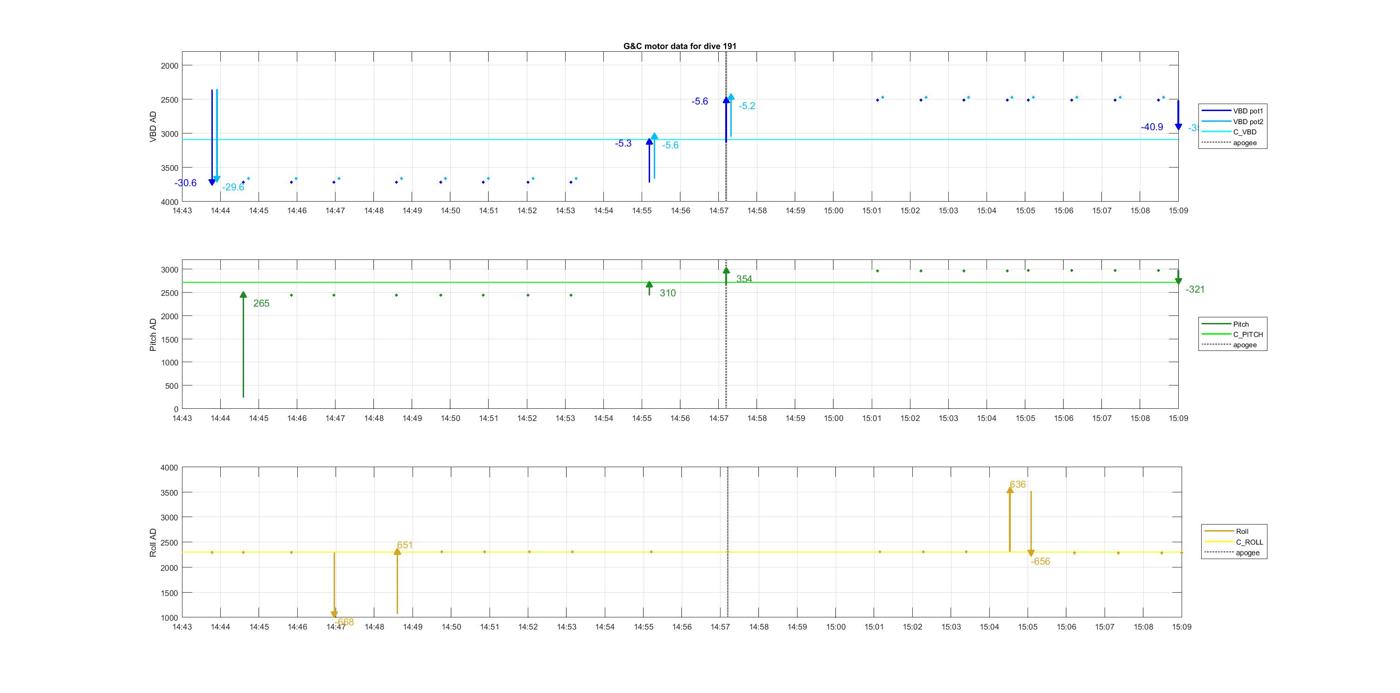Click the "Roll AD" y-axis label
This screenshot has width=1400, height=693.
click(153, 542)
